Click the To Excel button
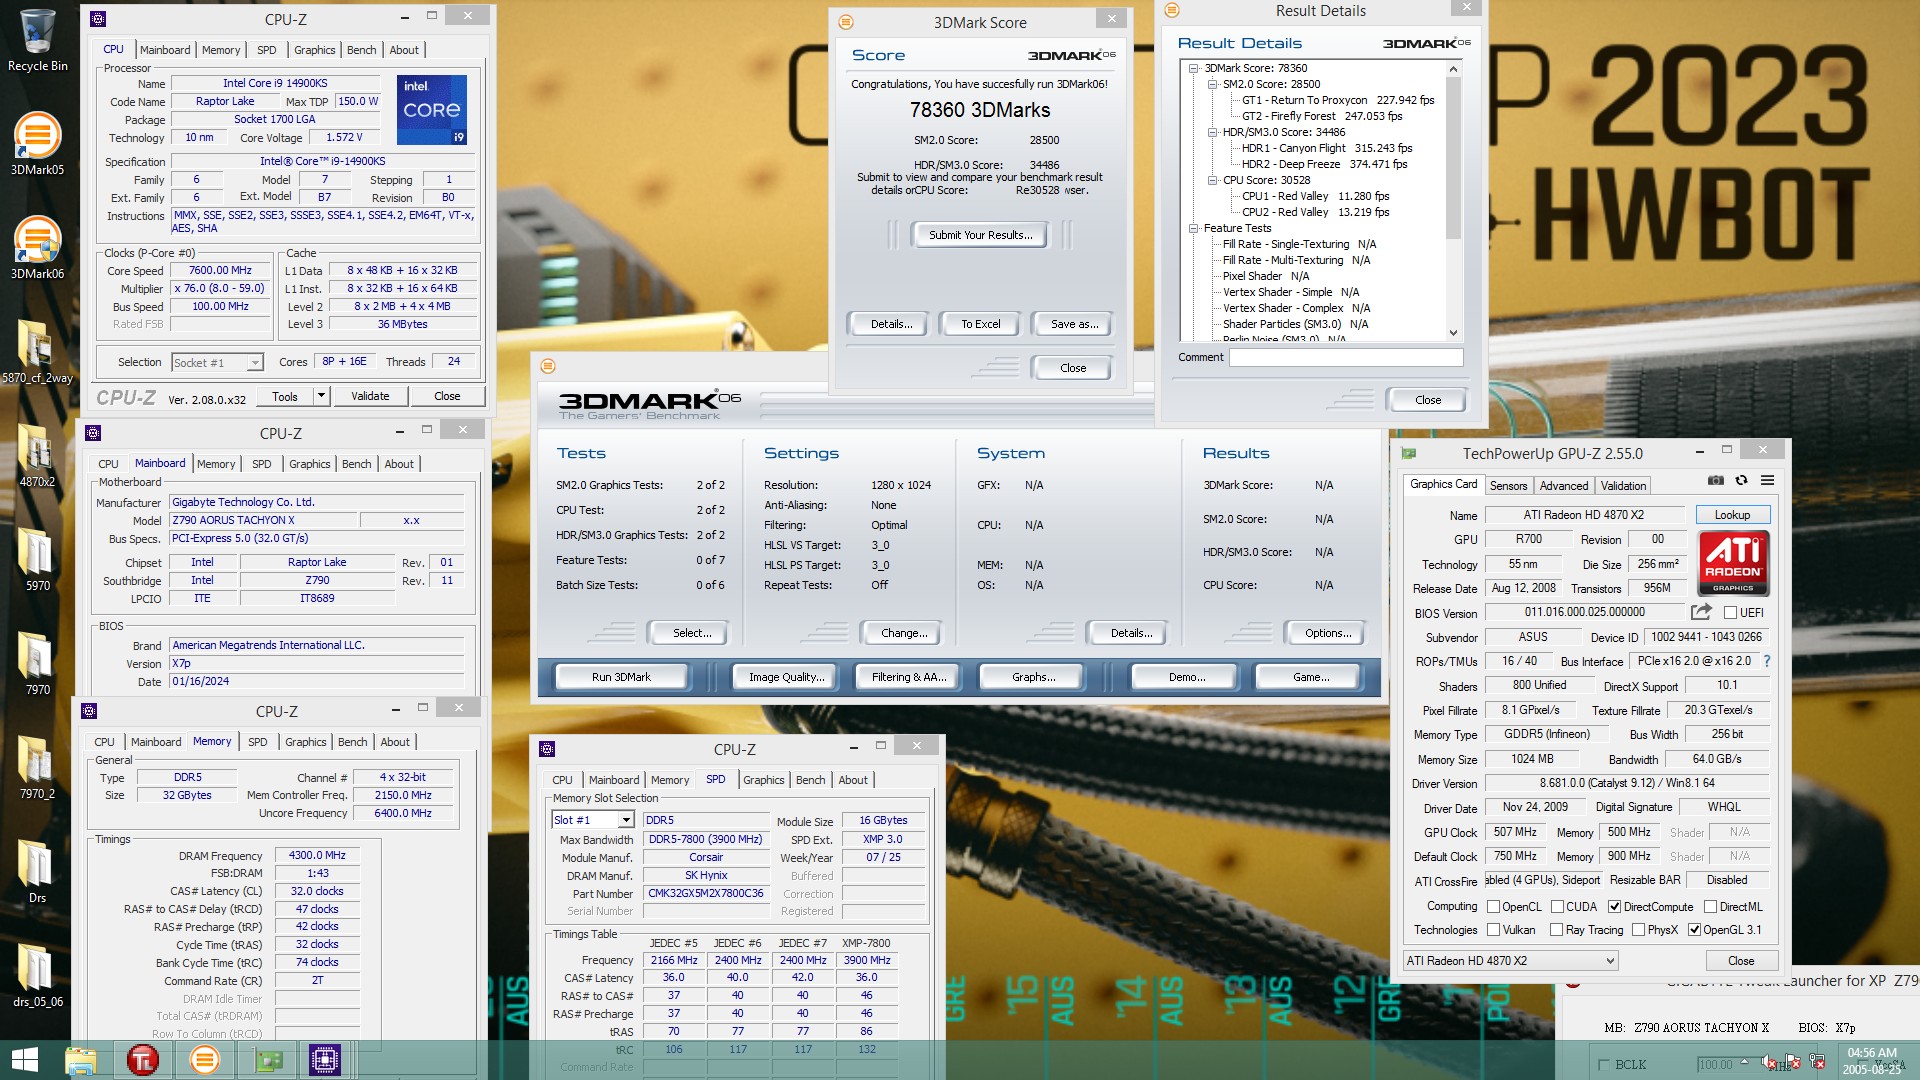Viewport: 1920px width, 1080px height. point(980,324)
